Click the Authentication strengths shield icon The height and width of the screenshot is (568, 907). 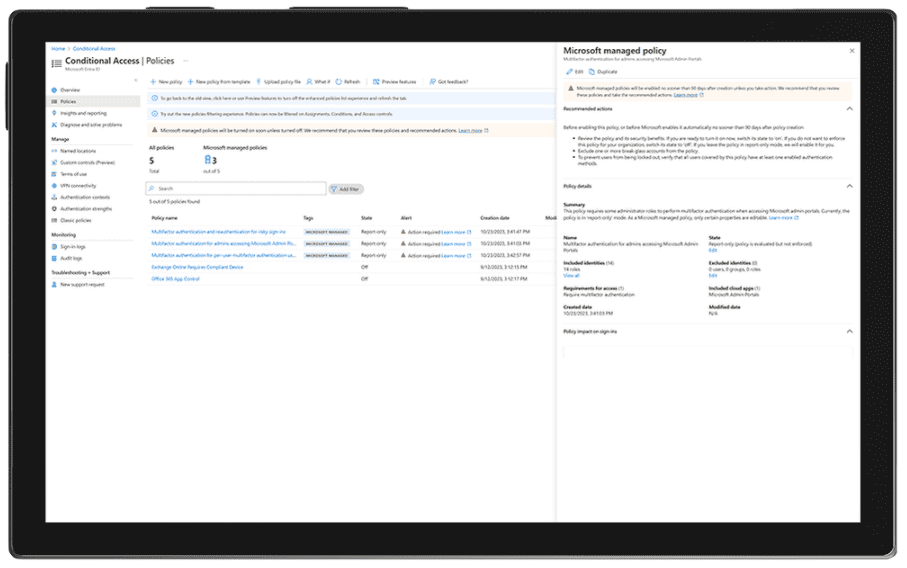54,209
